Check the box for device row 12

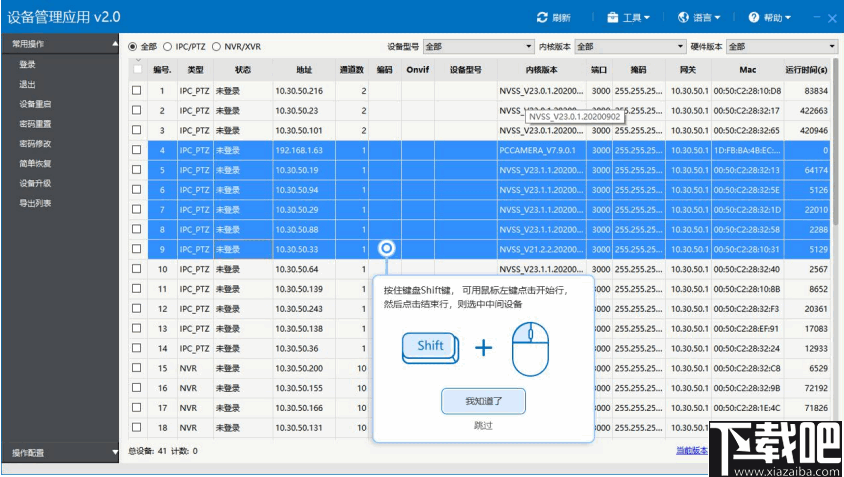(x=137, y=308)
